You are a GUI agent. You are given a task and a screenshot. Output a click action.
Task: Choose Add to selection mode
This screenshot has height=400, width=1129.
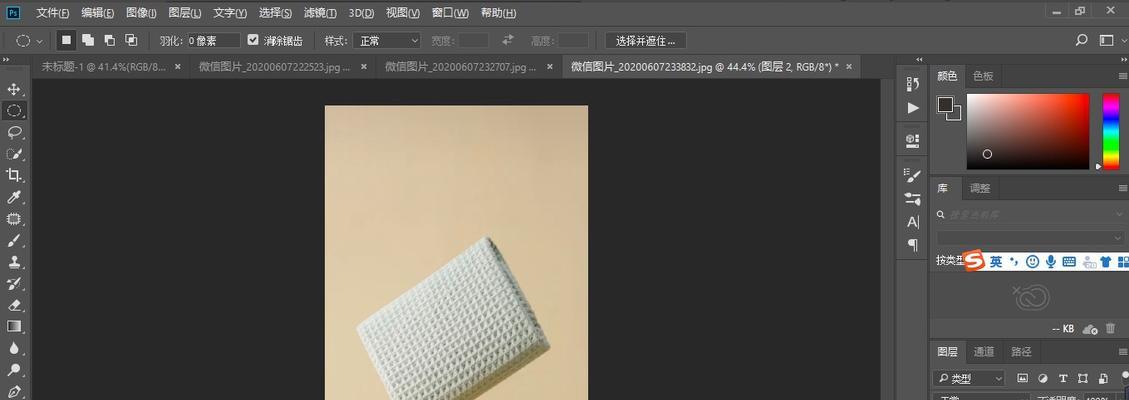point(88,40)
